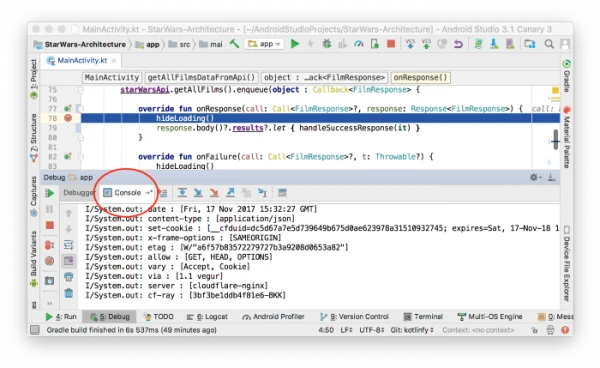Click the Step Into icon

coord(198,193)
